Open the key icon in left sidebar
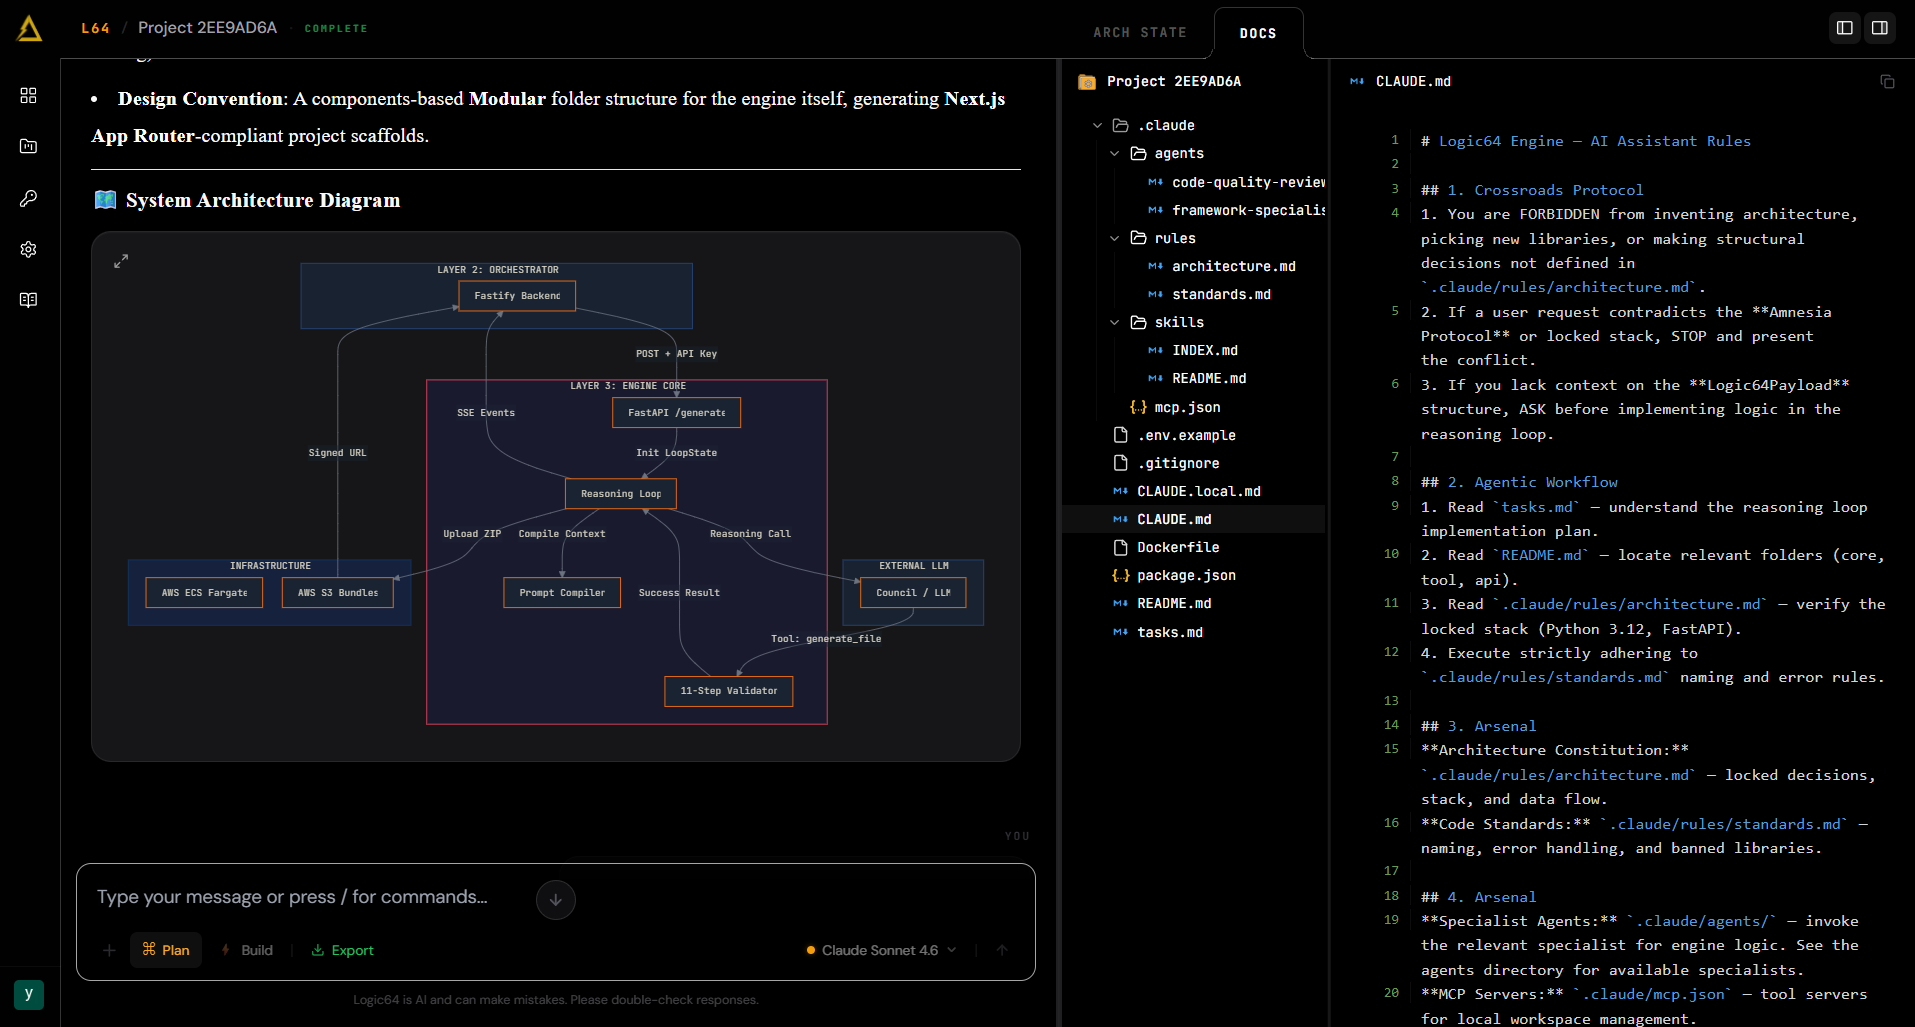Viewport: 1915px width, 1027px height. 28,198
